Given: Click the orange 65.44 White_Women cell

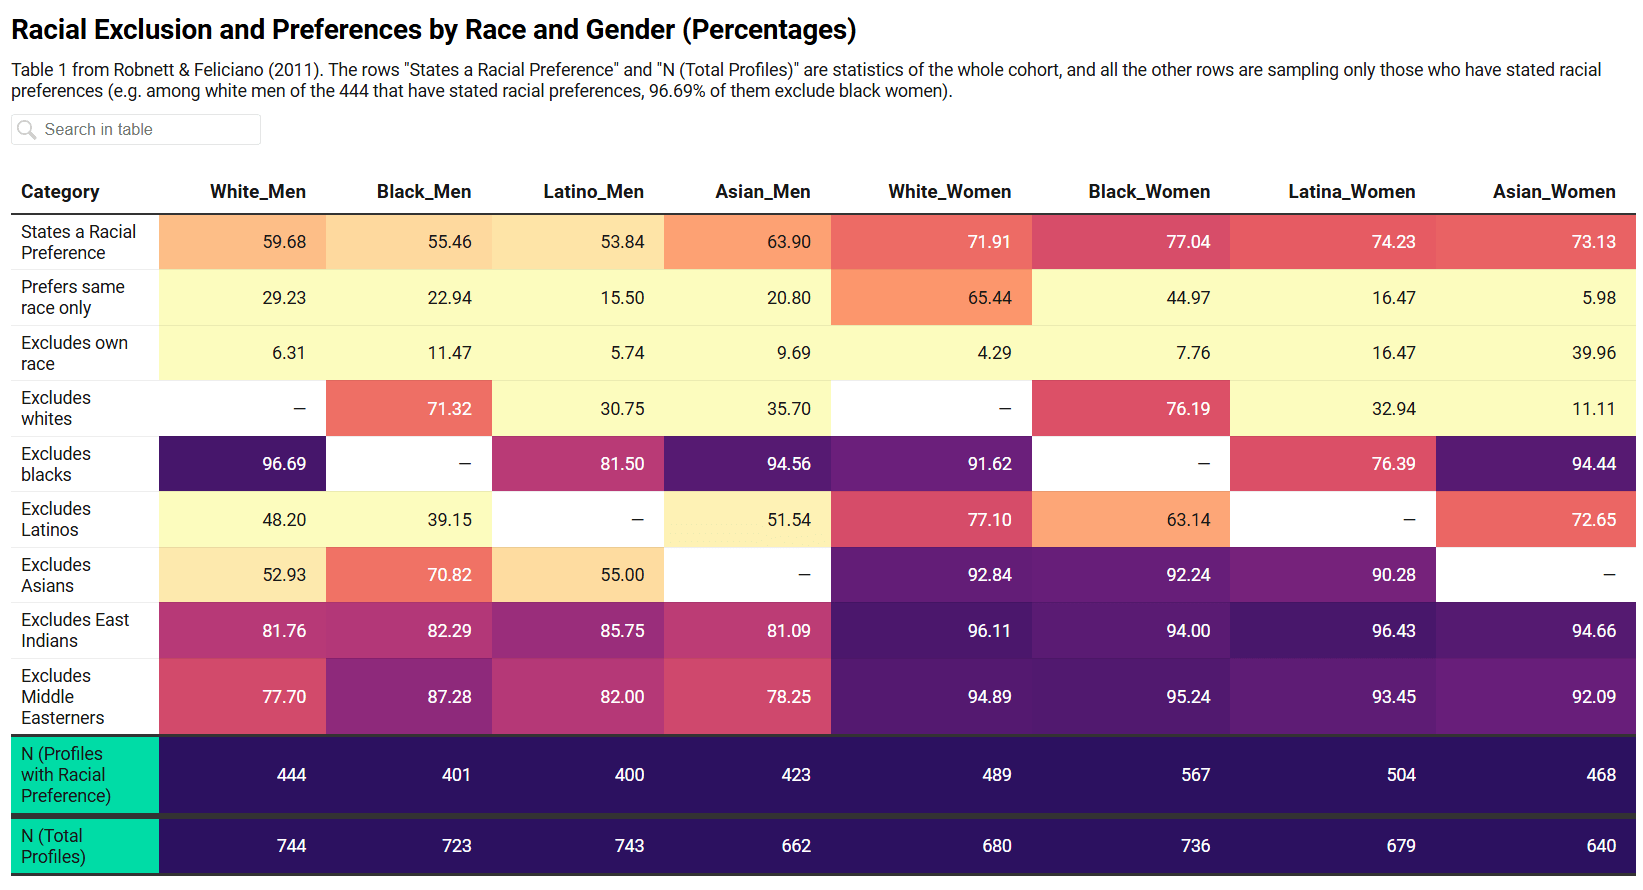Looking at the screenshot, I should [931, 298].
